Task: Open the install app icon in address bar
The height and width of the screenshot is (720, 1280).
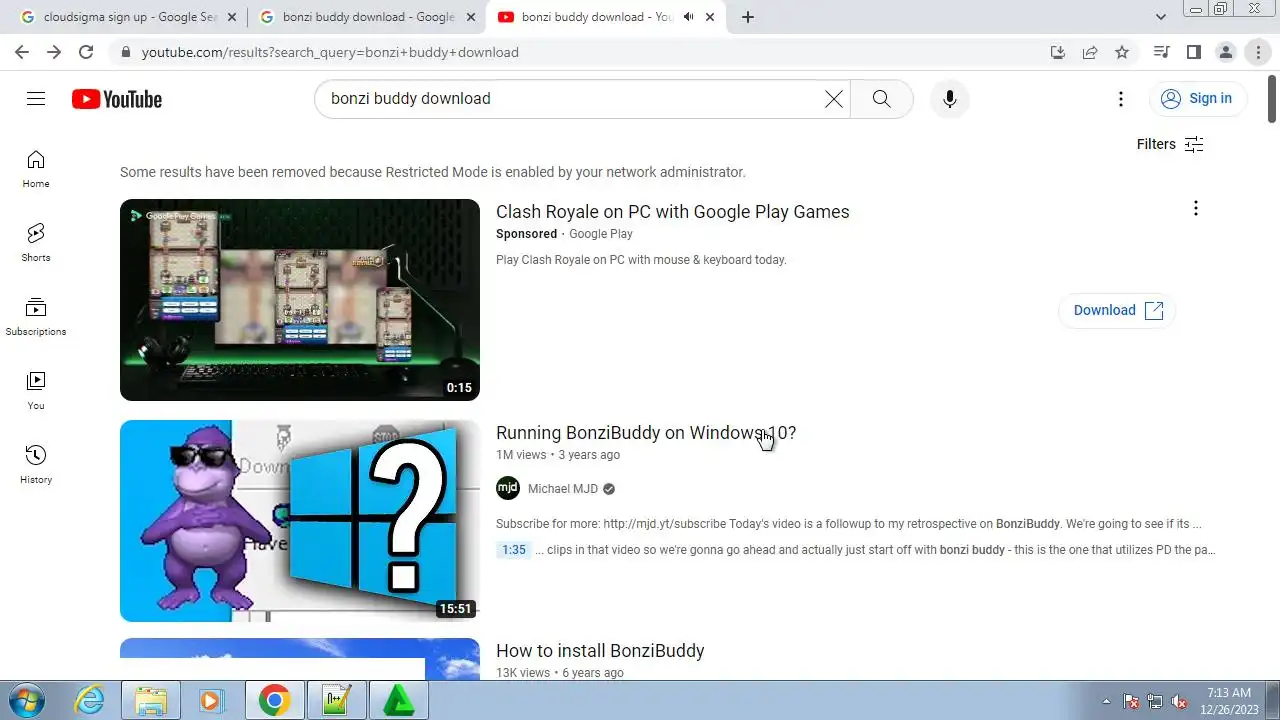Action: point(1058,52)
